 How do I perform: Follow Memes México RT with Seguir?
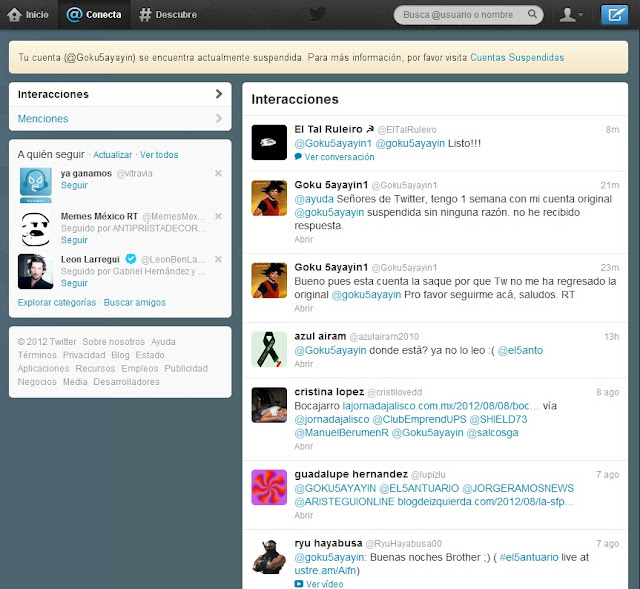click(x=74, y=240)
